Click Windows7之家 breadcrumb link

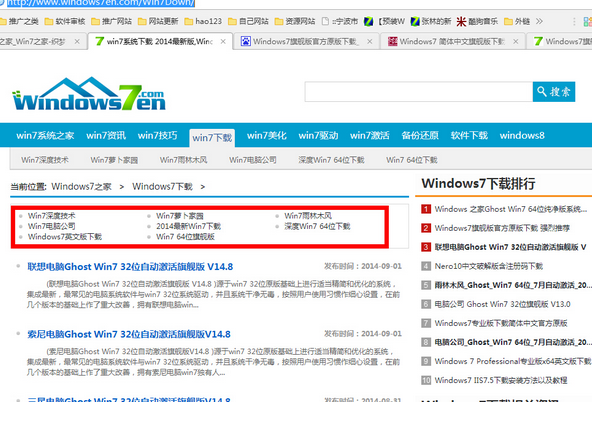[82, 187]
